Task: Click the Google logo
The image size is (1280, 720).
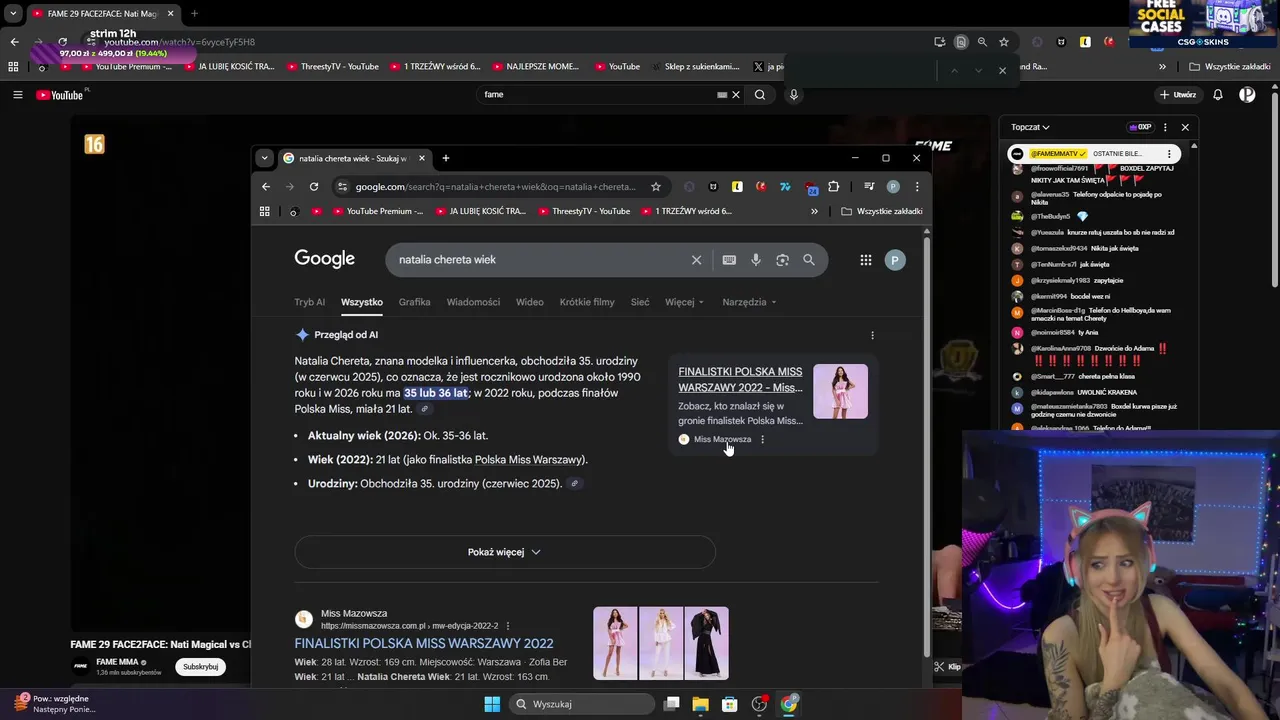Action: (x=325, y=259)
